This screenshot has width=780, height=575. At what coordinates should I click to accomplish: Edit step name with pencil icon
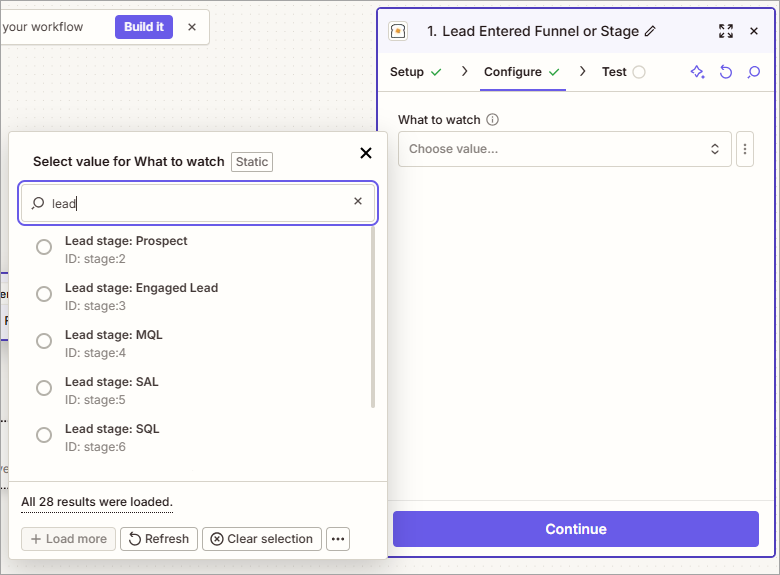point(650,31)
